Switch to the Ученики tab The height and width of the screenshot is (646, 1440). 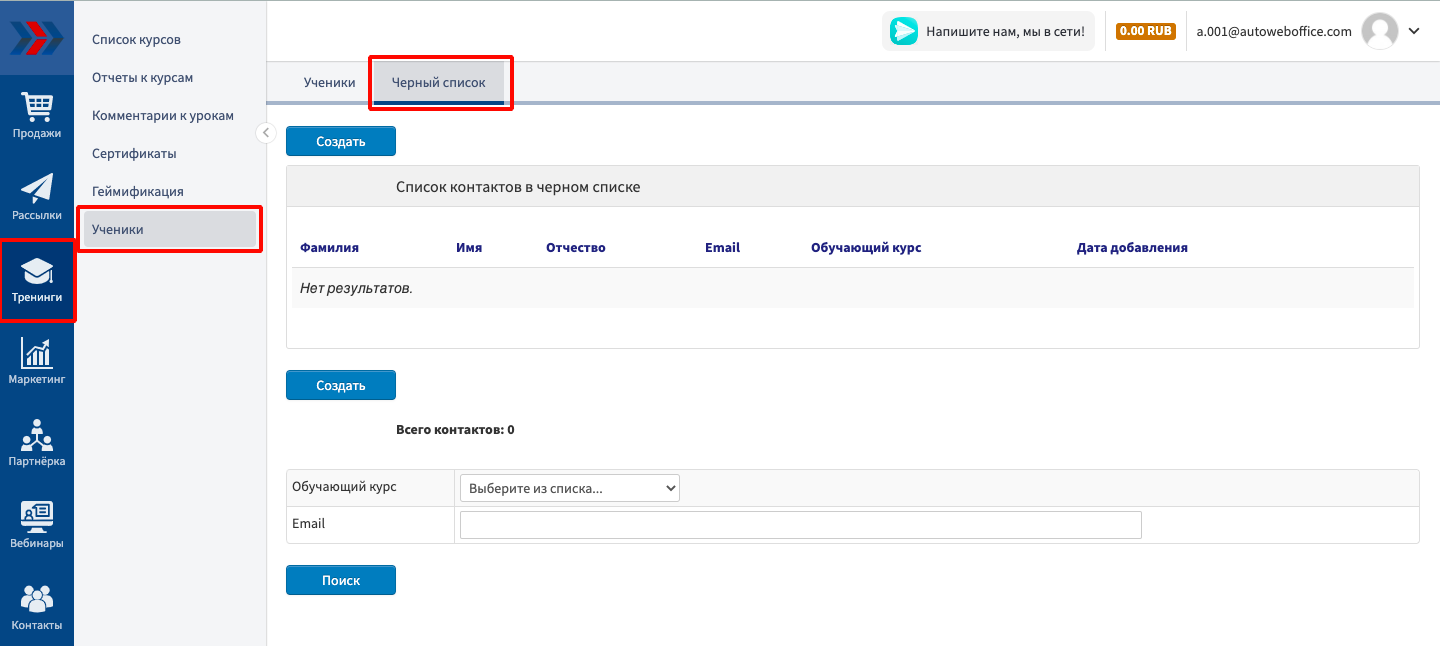click(329, 83)
